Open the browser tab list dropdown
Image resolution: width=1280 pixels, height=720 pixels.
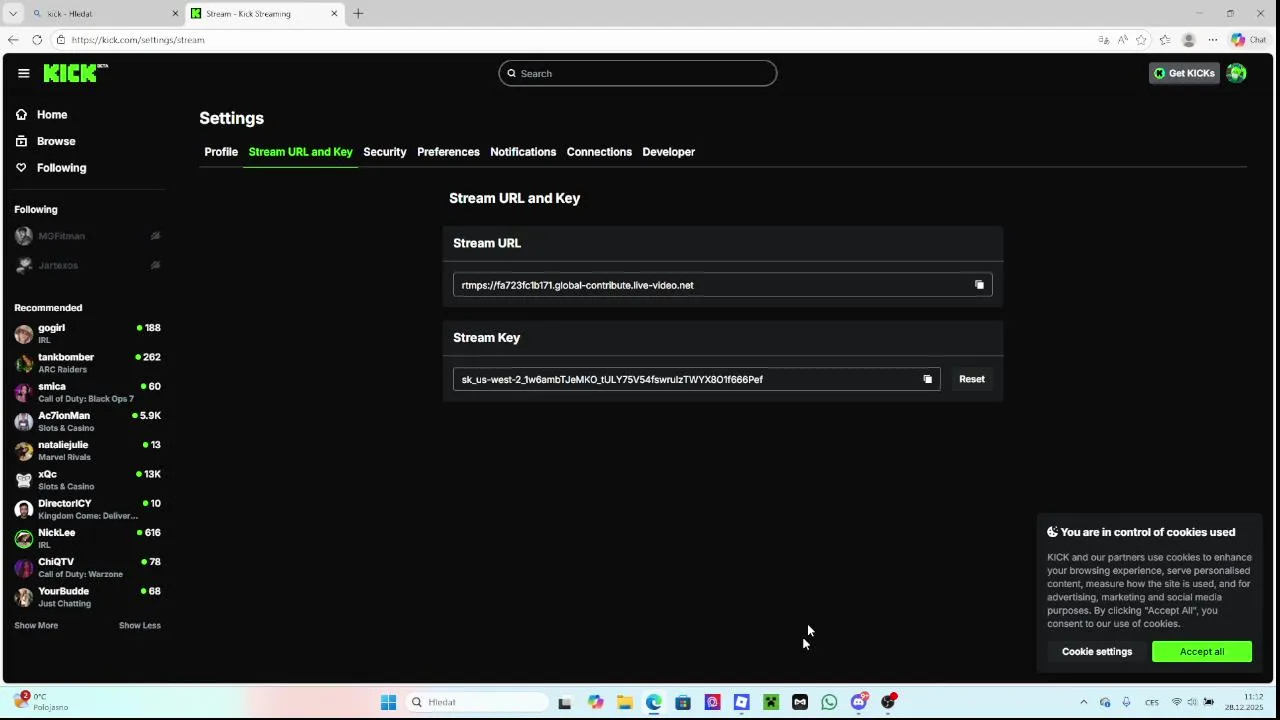point(12,14)
